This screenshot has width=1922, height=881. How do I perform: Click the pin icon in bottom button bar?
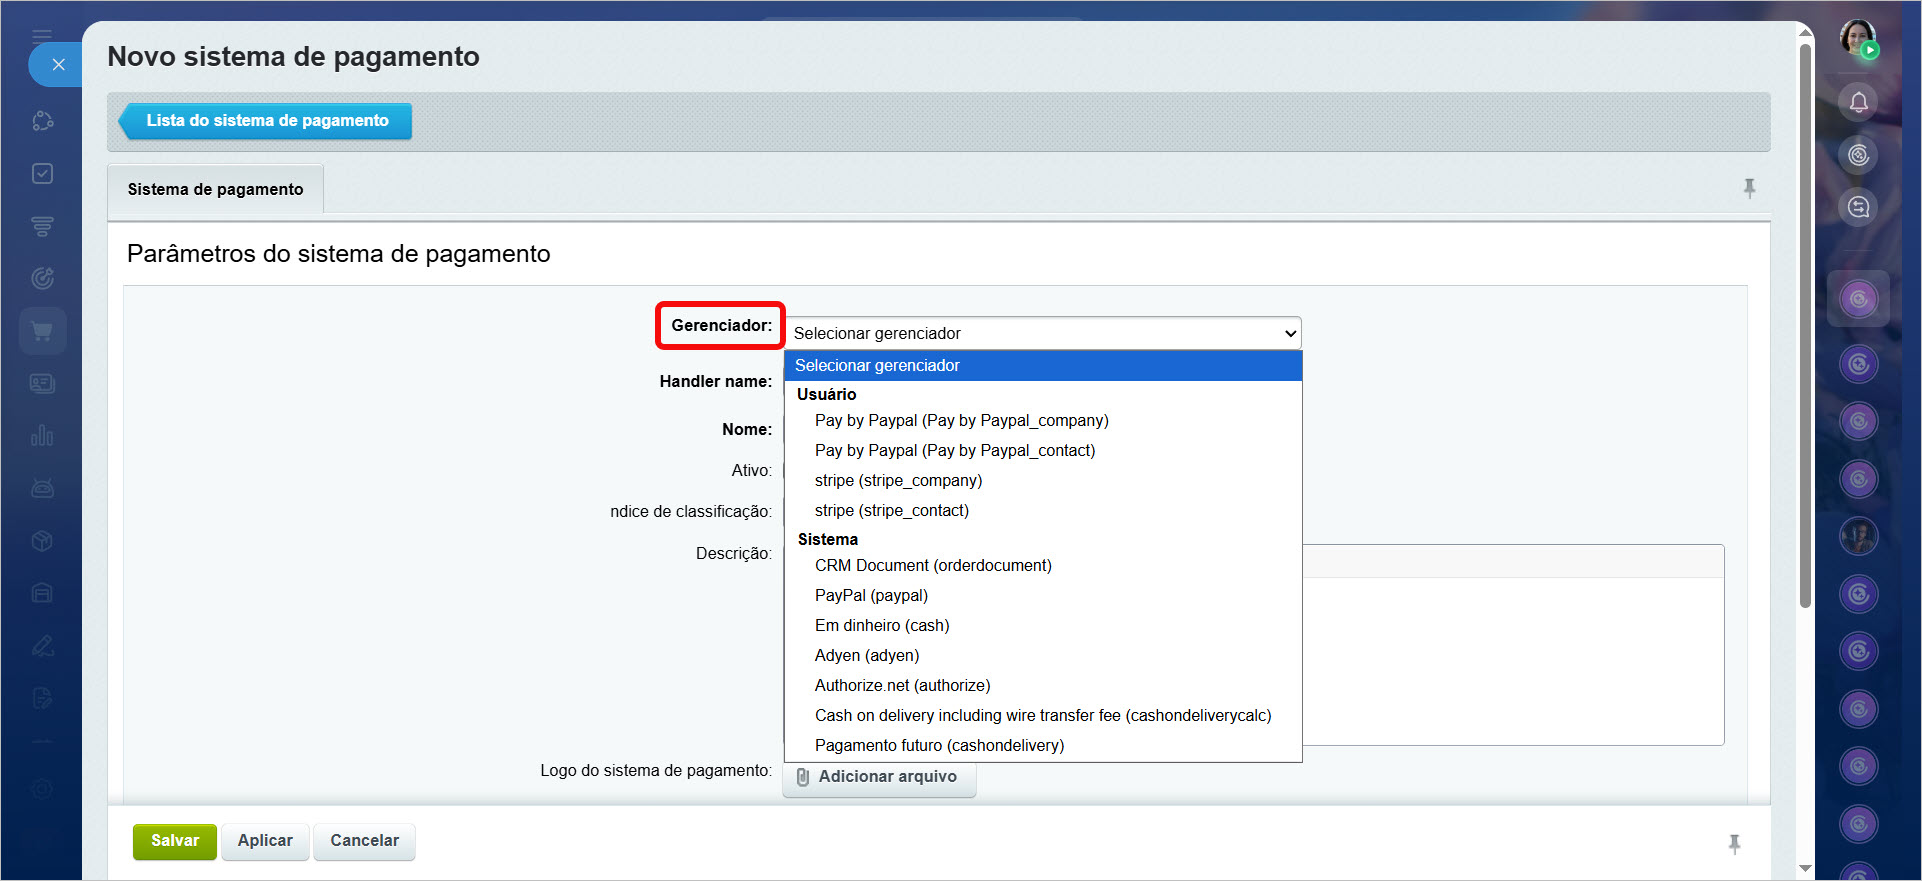[x=1734, y=844]
